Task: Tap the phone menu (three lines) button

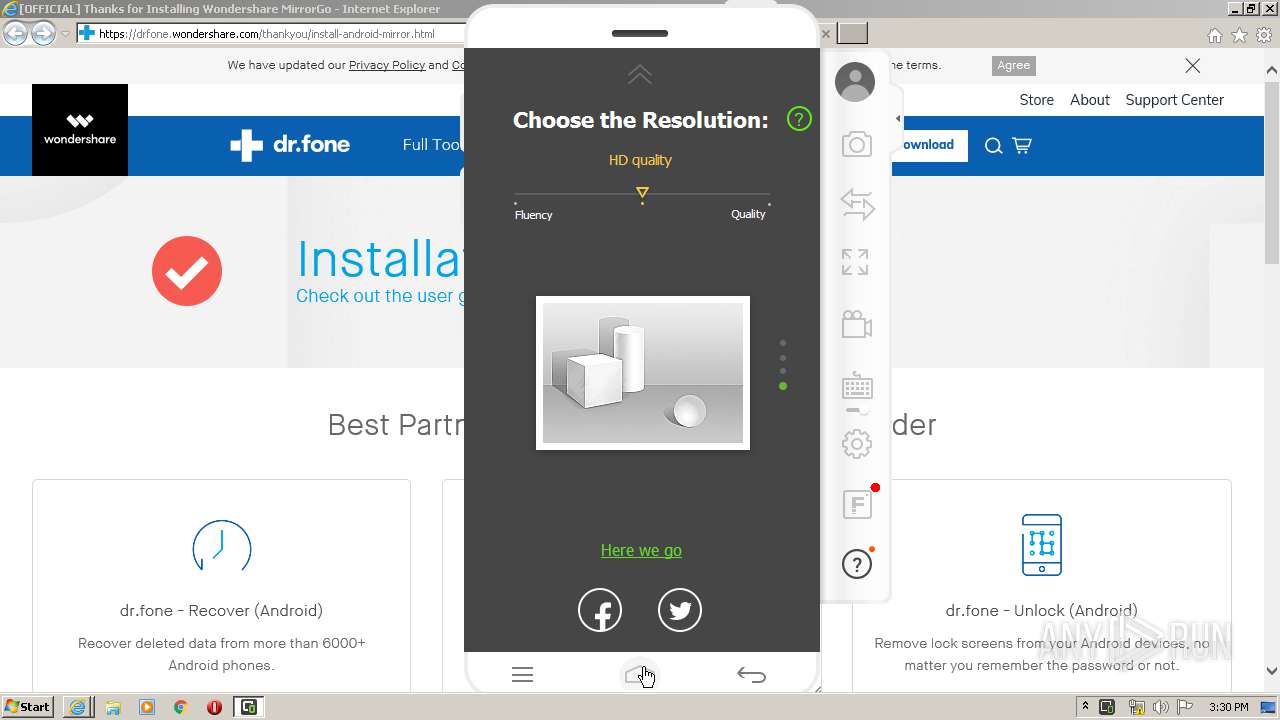Action: (x=523, y=675)
